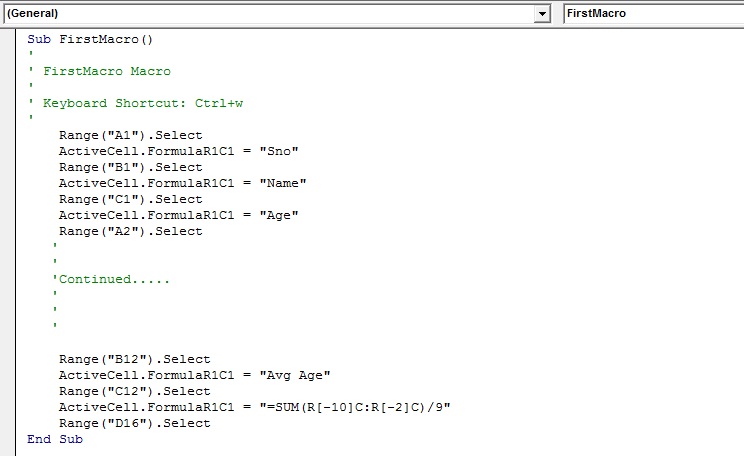Click the 'FirstMacro Macro' comment line
744x456 pixels.
tap(100, 71)
